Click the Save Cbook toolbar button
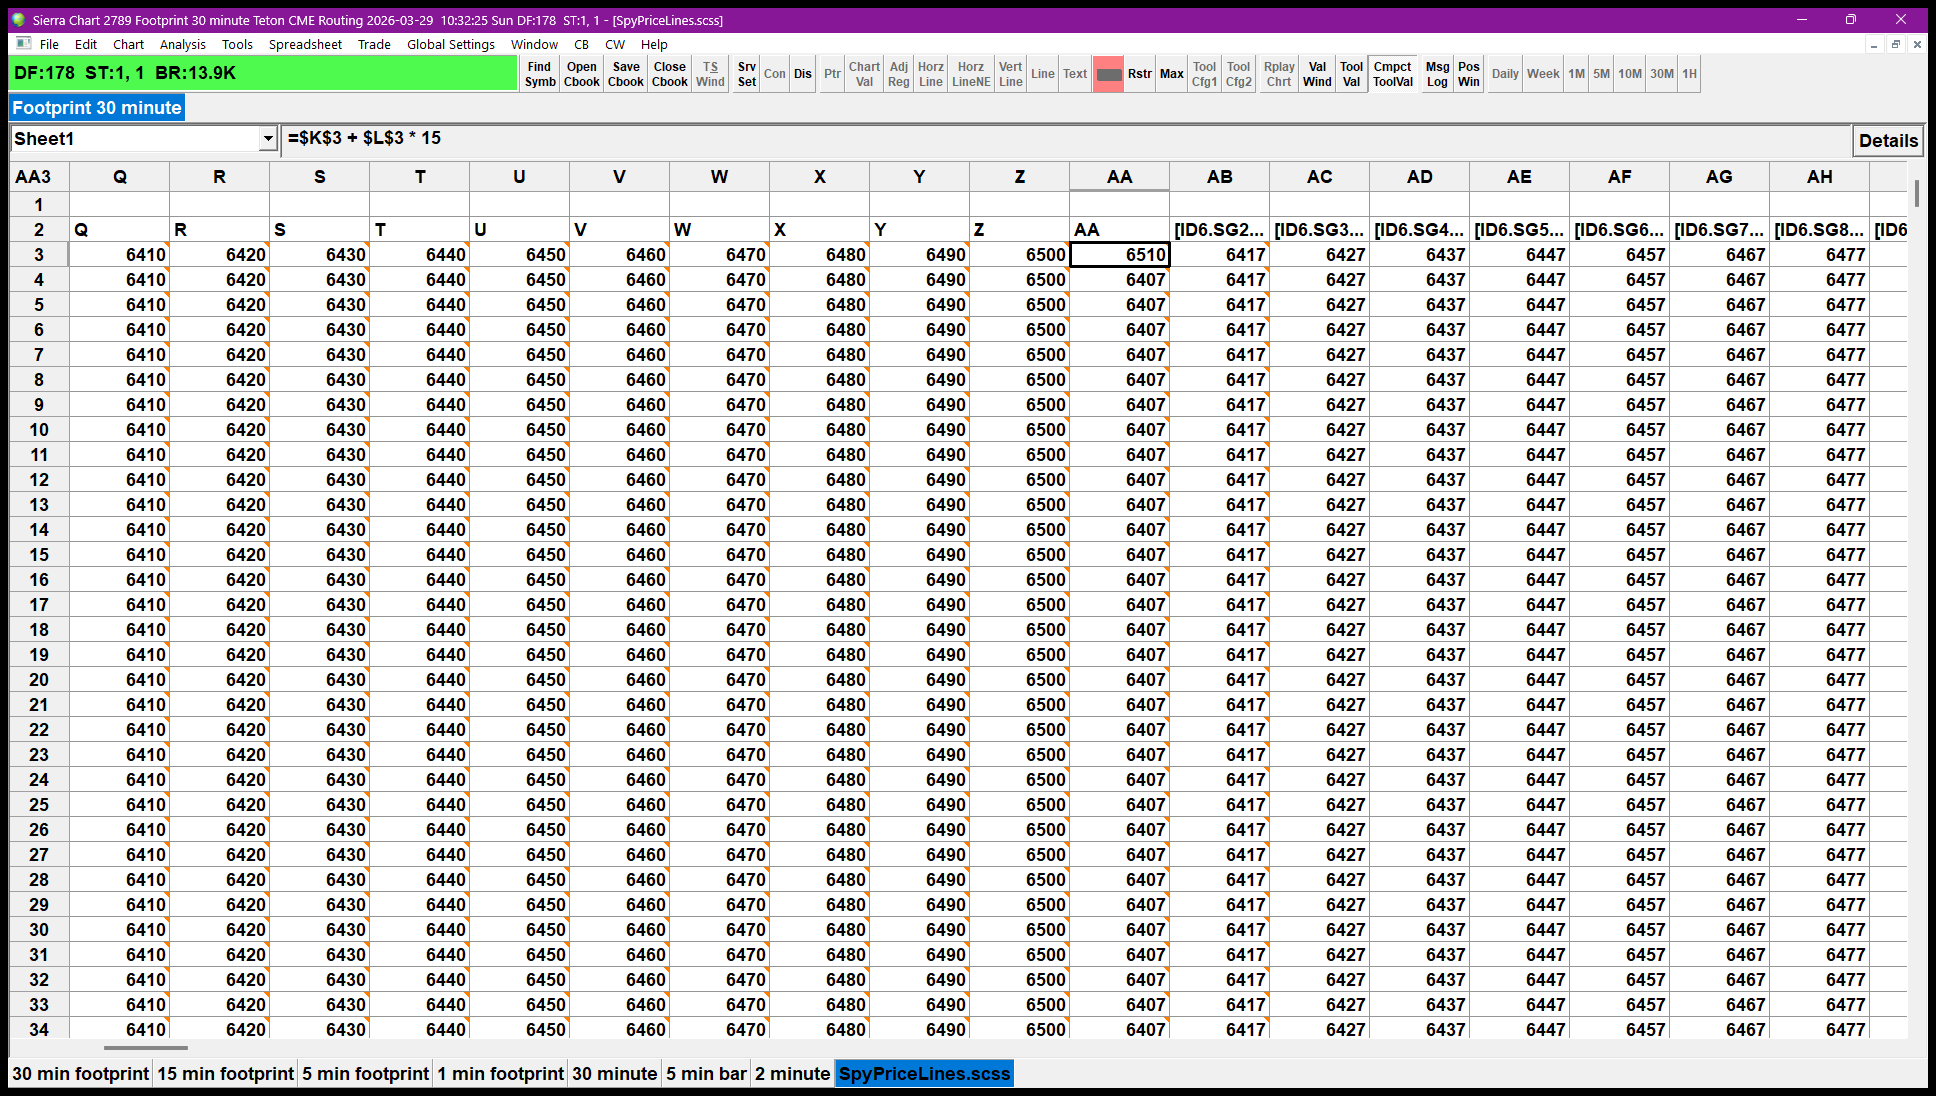This screenshot has width=1936, height=1096. (626, 74)
